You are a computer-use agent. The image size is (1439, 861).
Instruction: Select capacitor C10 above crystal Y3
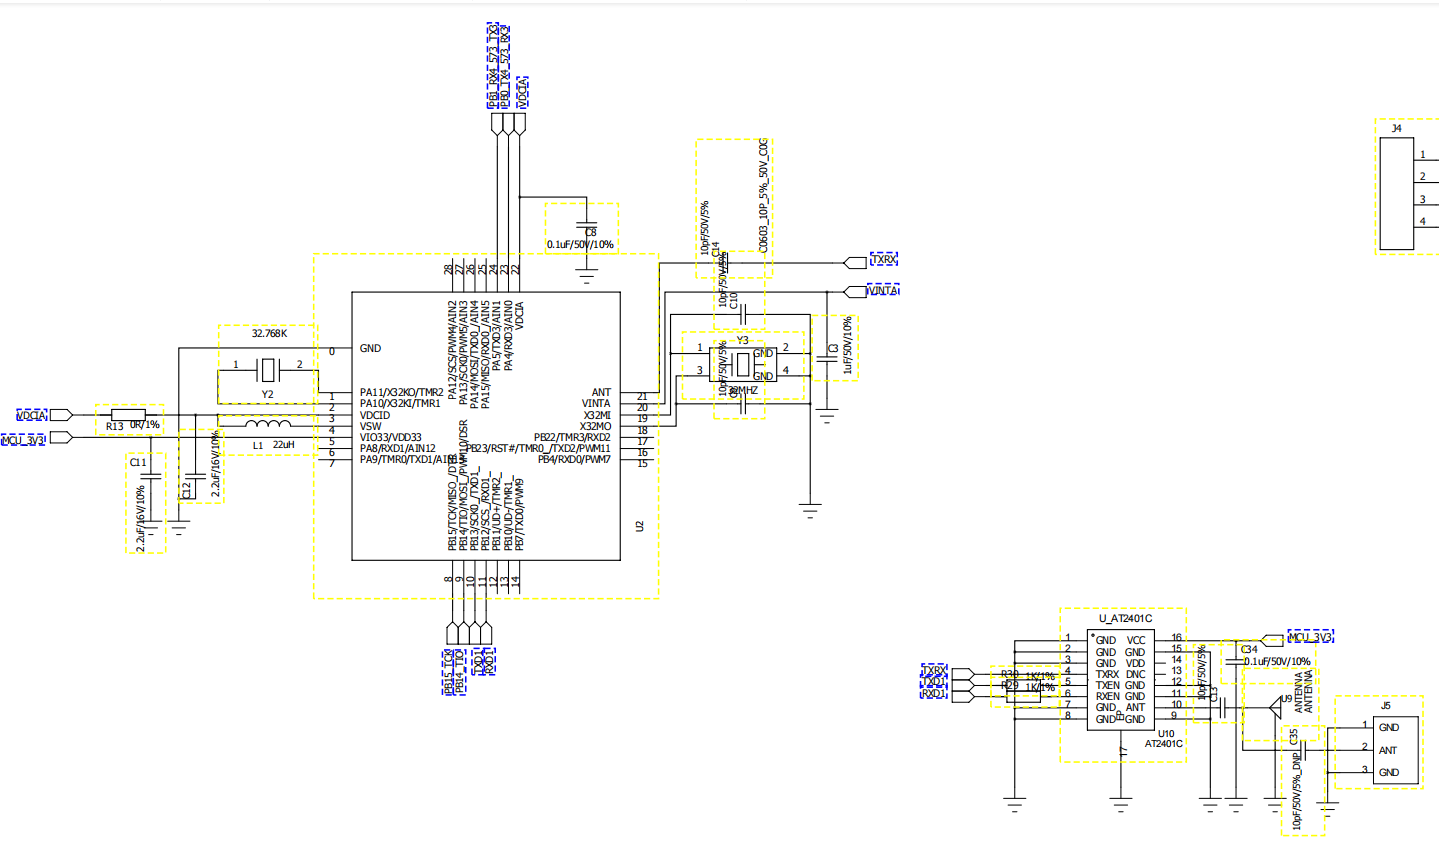(741, 314)
